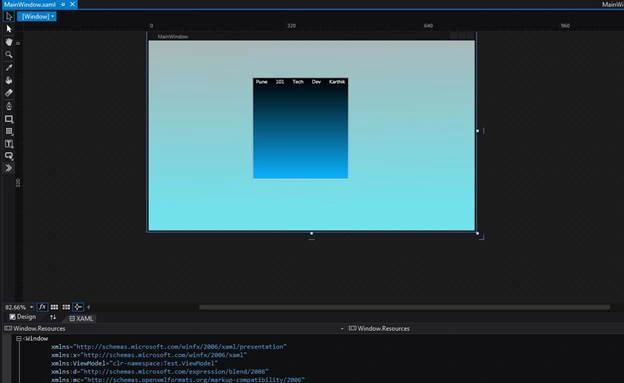
Task: Click the bottom-edge resize handle of window
Action: click(312, 234)
